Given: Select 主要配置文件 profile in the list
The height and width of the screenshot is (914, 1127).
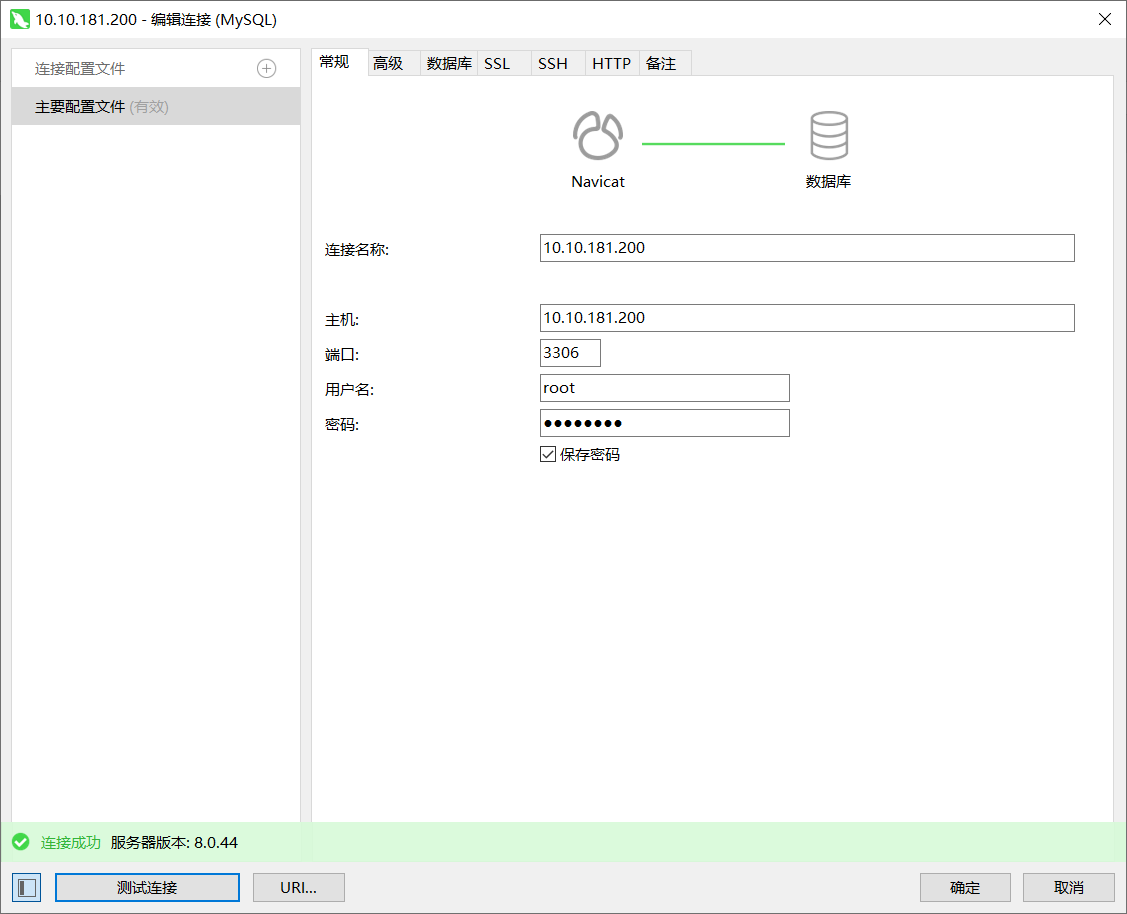Looking at the screenshot, I should click(x=156, y=106).
